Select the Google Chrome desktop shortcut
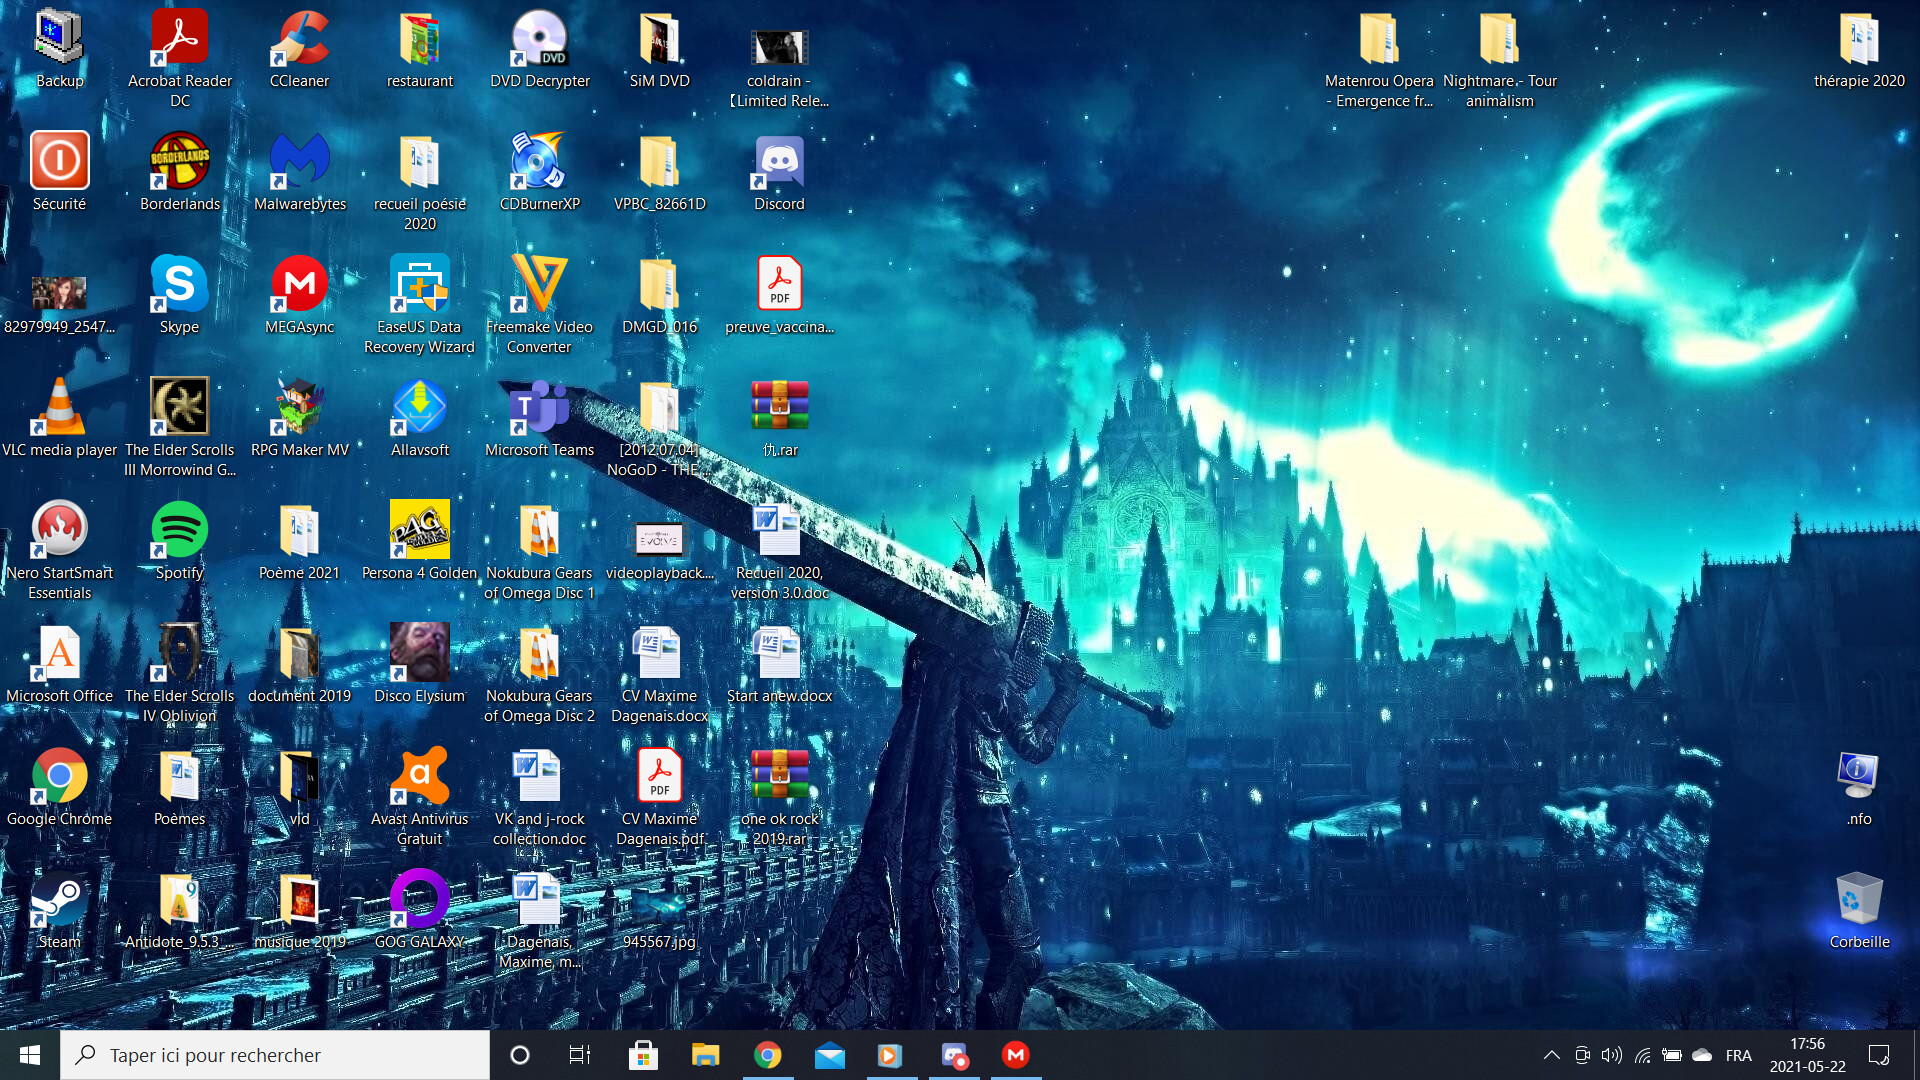This screenshot has width=1920, height=1080. click(60, 786)
